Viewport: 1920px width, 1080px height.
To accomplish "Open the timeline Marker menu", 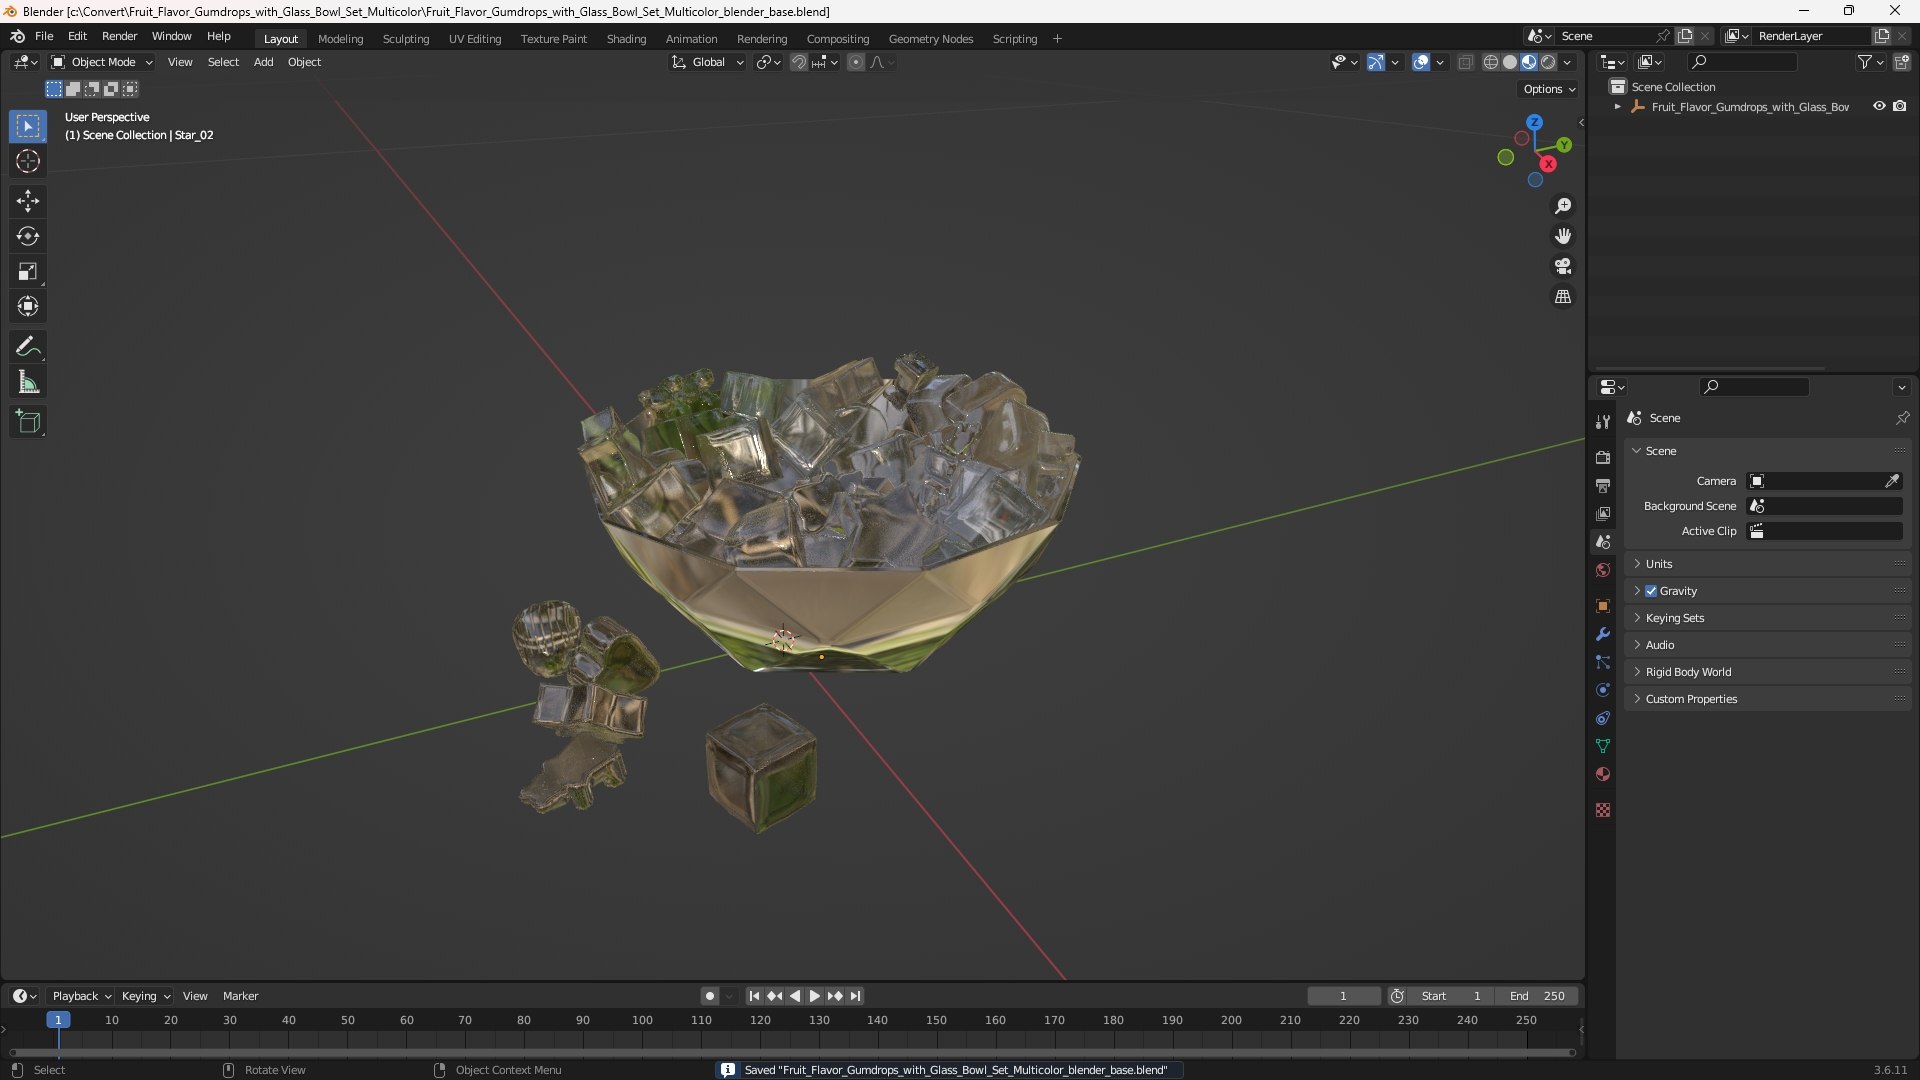I will pos(240,996).
